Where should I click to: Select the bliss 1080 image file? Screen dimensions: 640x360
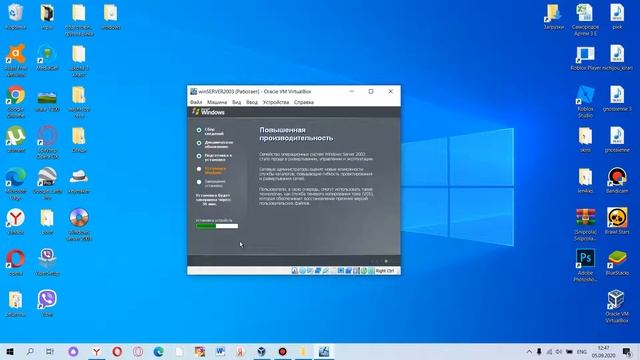(x=47, y=101)
